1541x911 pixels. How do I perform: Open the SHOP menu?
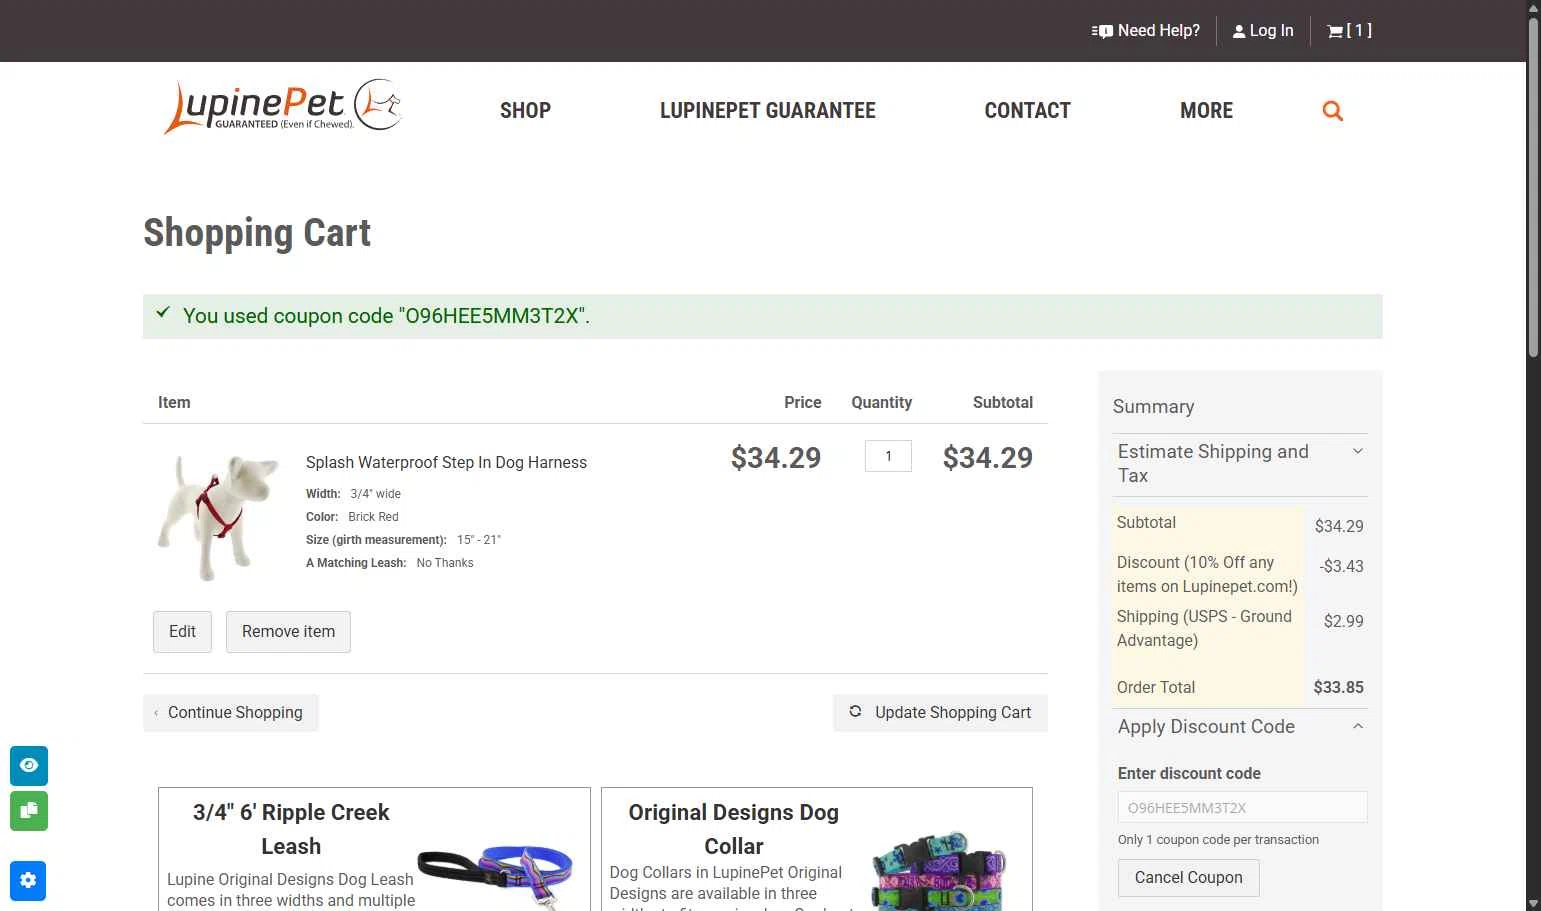coord(525,111)
